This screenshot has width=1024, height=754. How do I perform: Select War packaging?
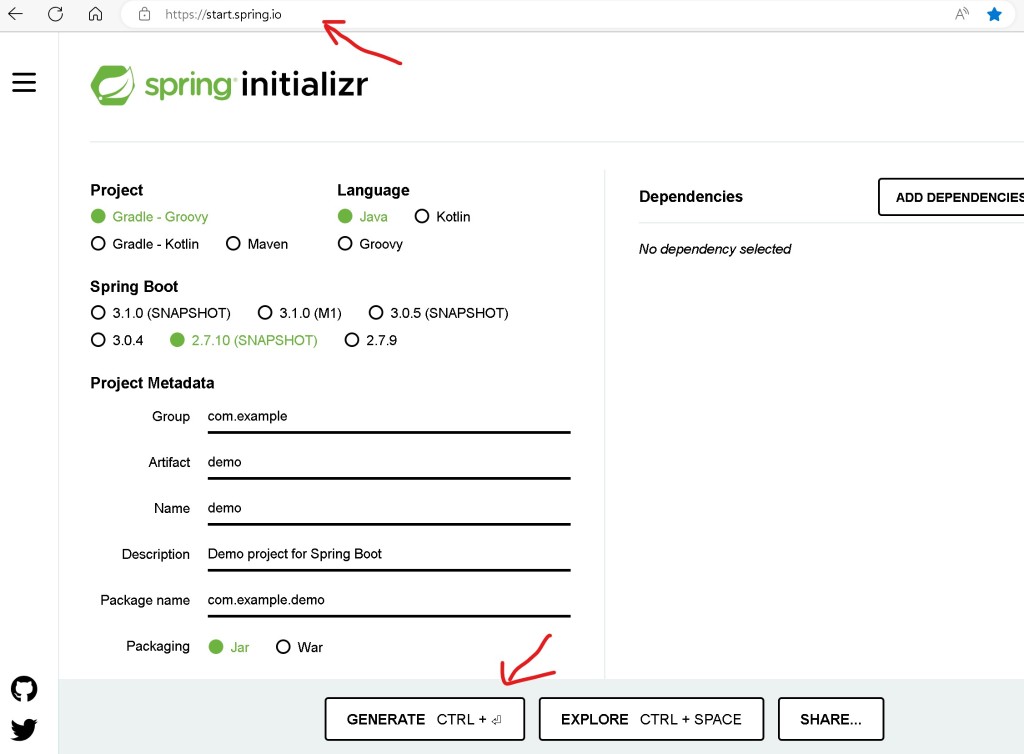coord(299,647)
